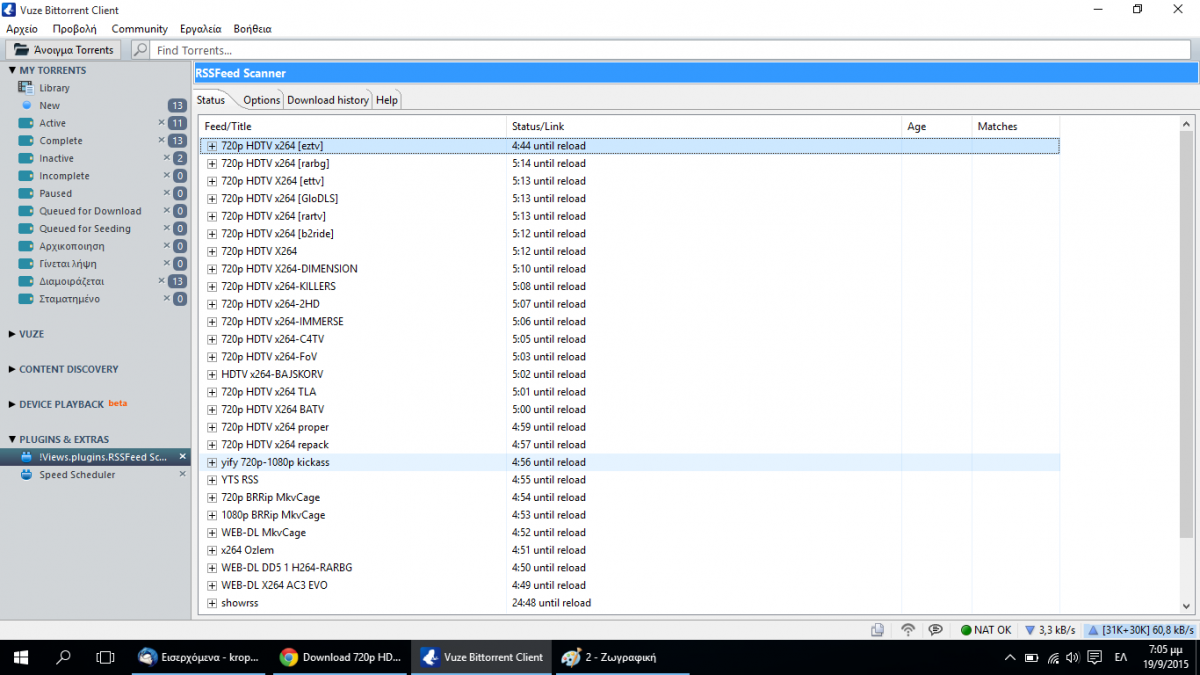Click the Active tag icon in sidebar
The width and height of the screenshot is (1200, 675).
pos(26,123)
